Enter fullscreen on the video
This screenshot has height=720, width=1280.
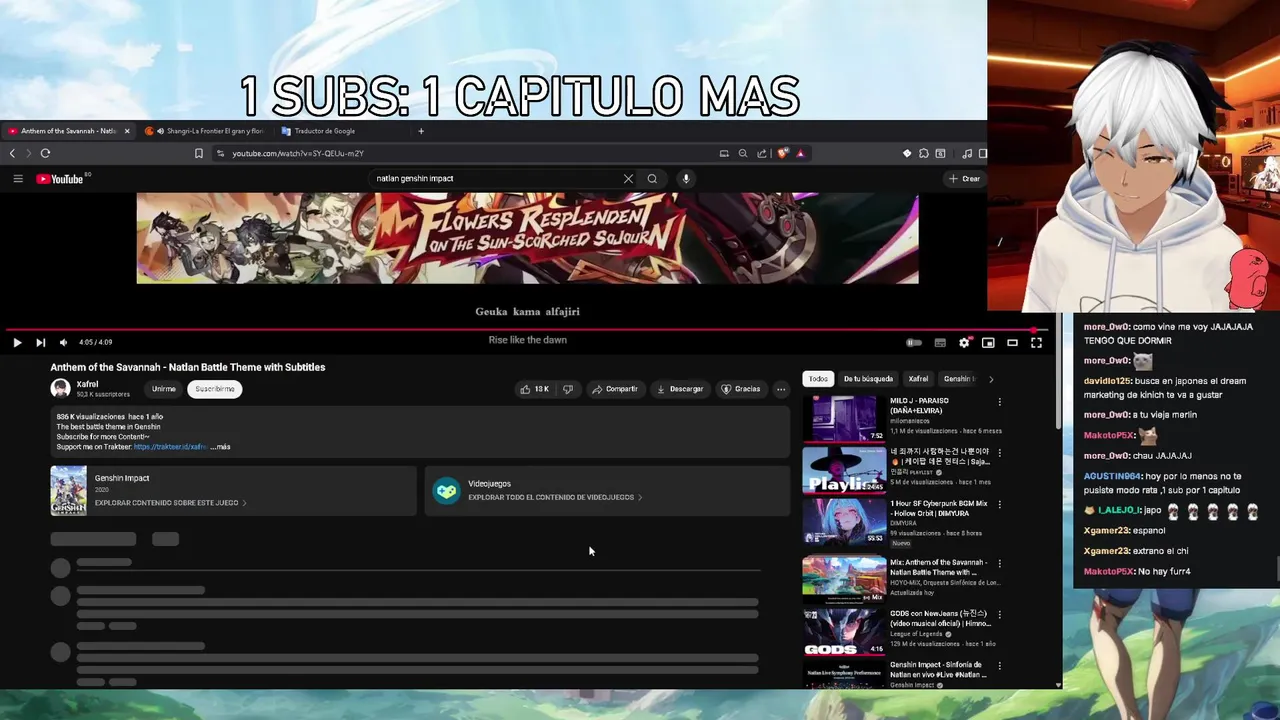1036,342
